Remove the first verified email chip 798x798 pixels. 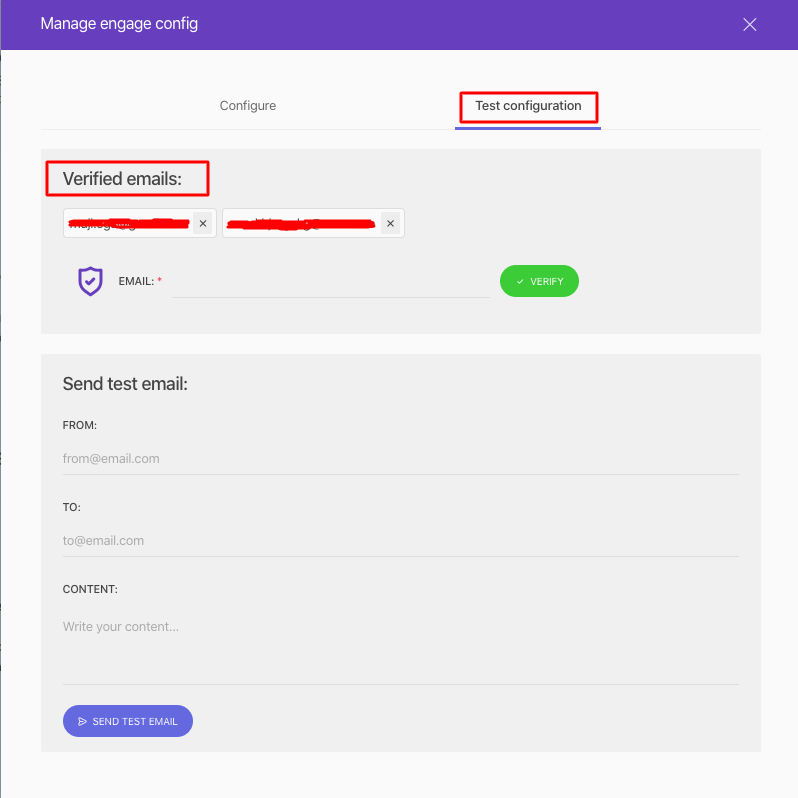click(x=203, y=224)
